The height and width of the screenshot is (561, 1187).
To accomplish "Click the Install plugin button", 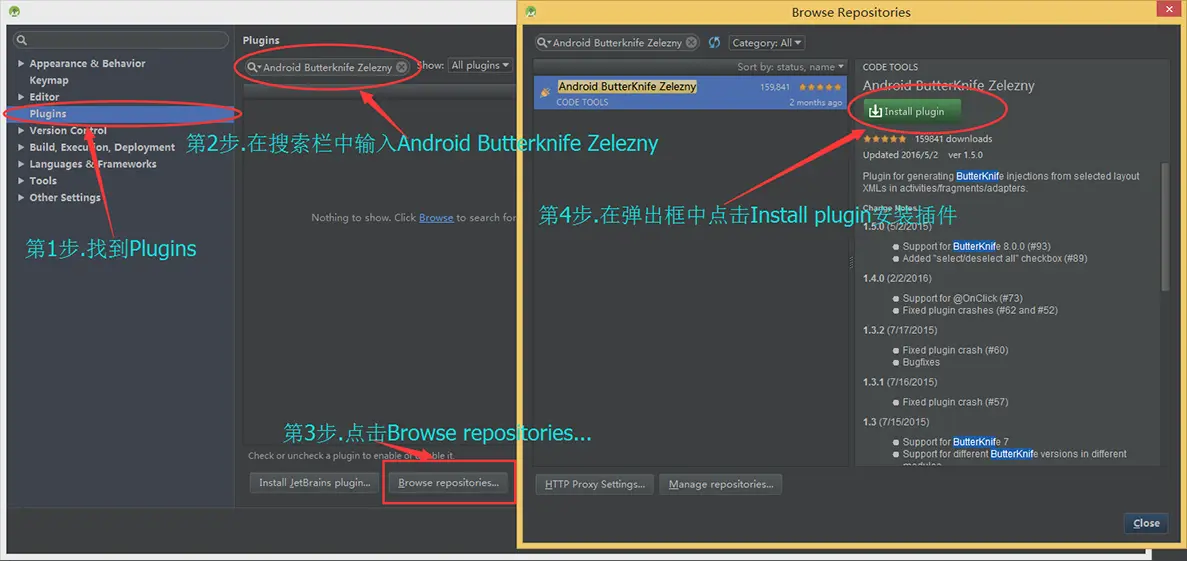I will pos(913,111).
